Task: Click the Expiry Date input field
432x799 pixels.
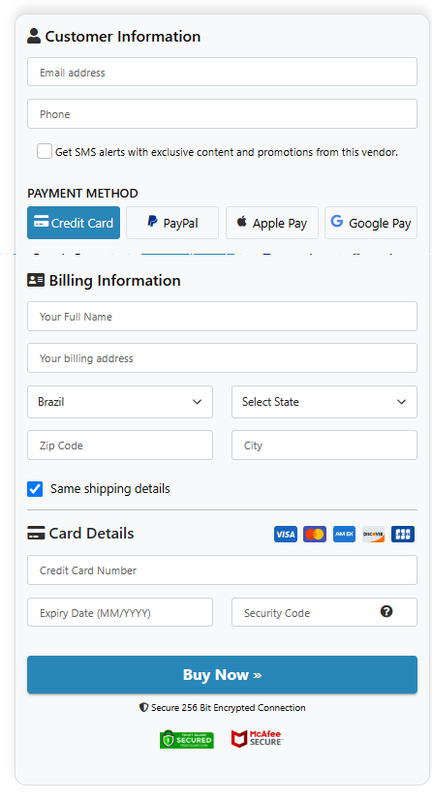Action: click(120, 612)
